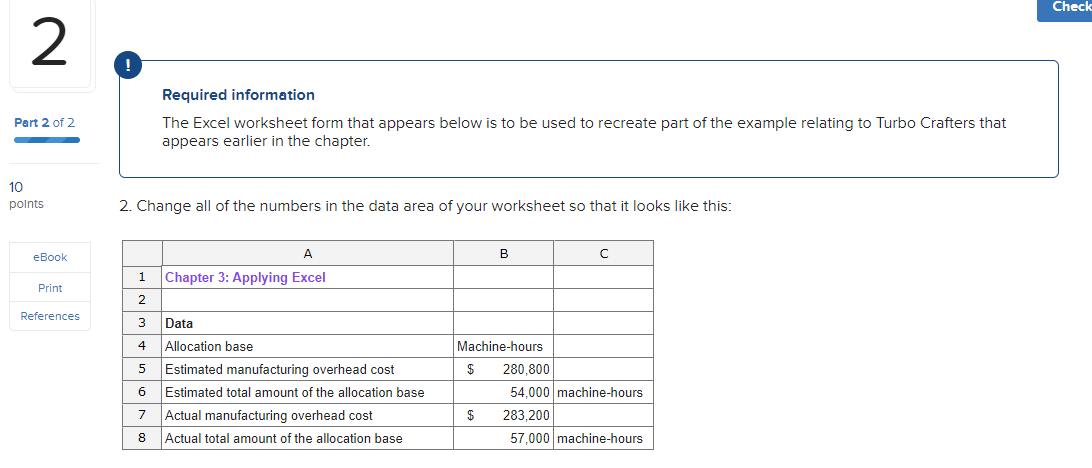
Task: Select column B header
Action: (x=504, y=254)
